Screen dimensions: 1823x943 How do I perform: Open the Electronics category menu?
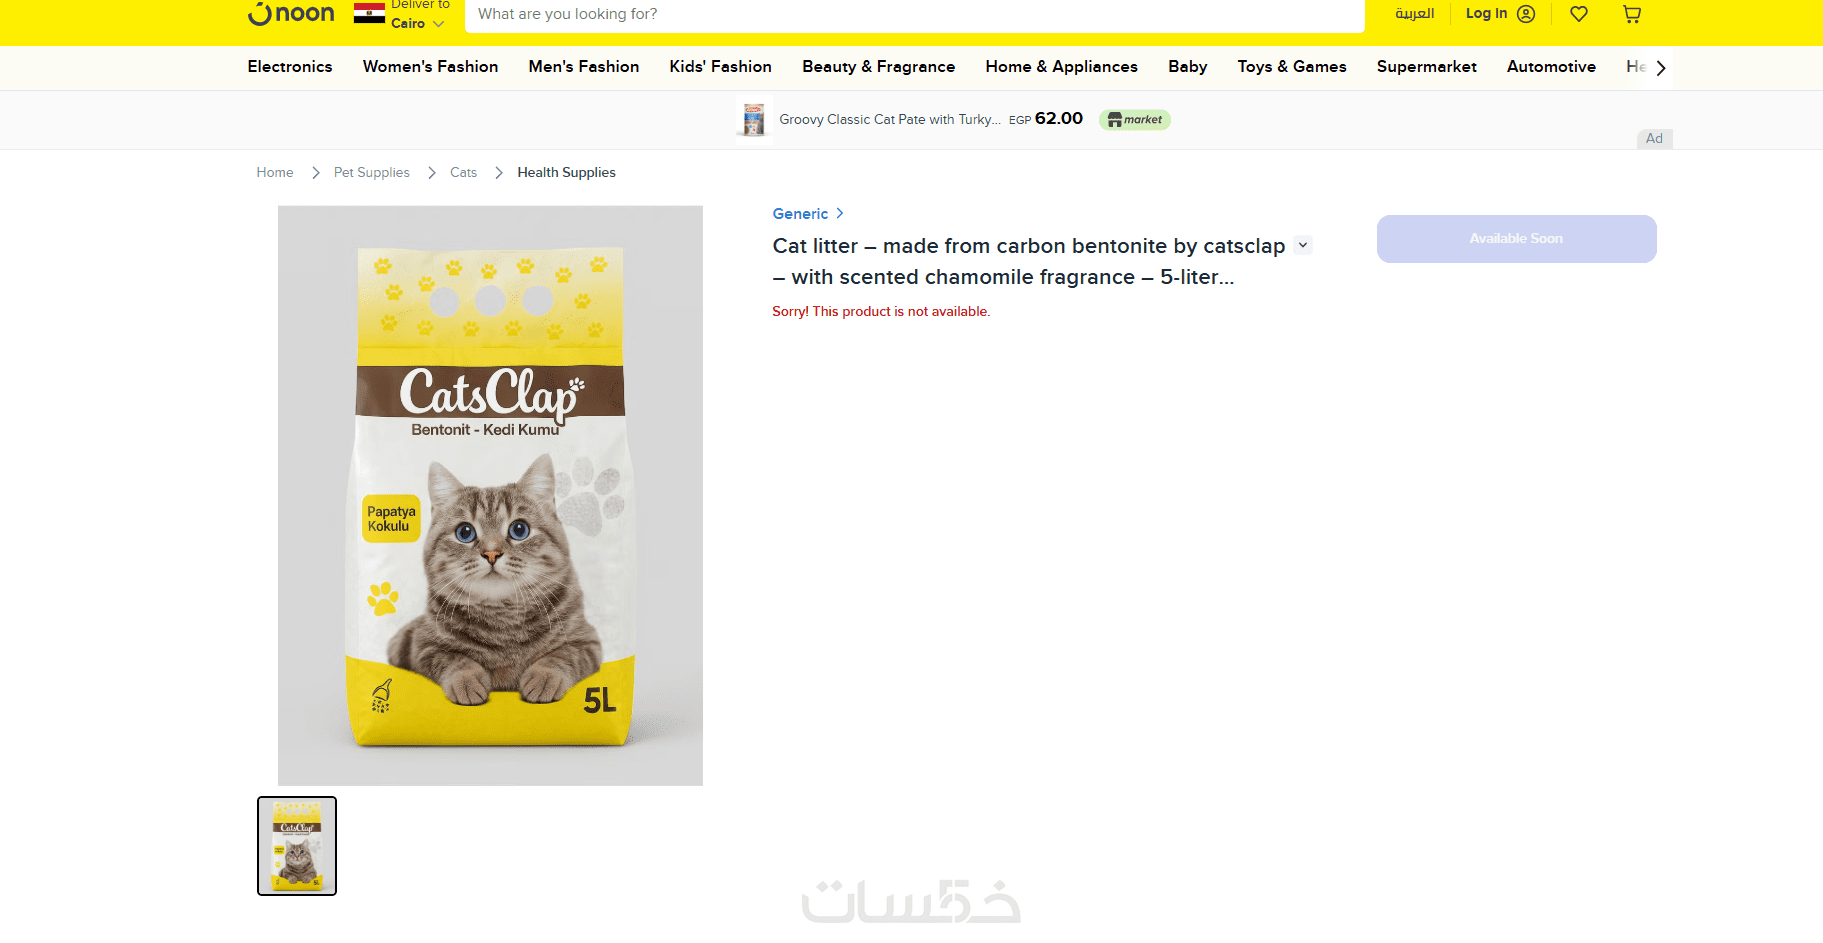pyautogui.click(x=290, y=67)
